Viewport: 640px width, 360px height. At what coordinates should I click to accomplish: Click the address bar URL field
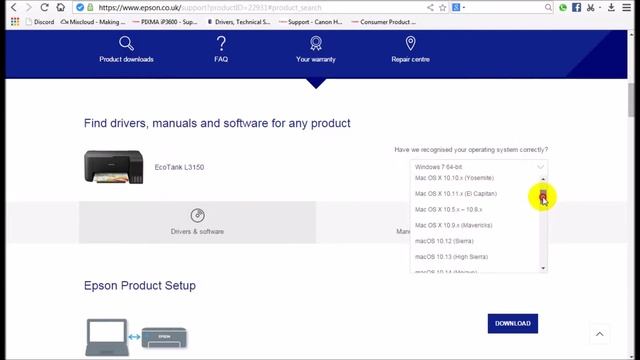coord(261,7)
